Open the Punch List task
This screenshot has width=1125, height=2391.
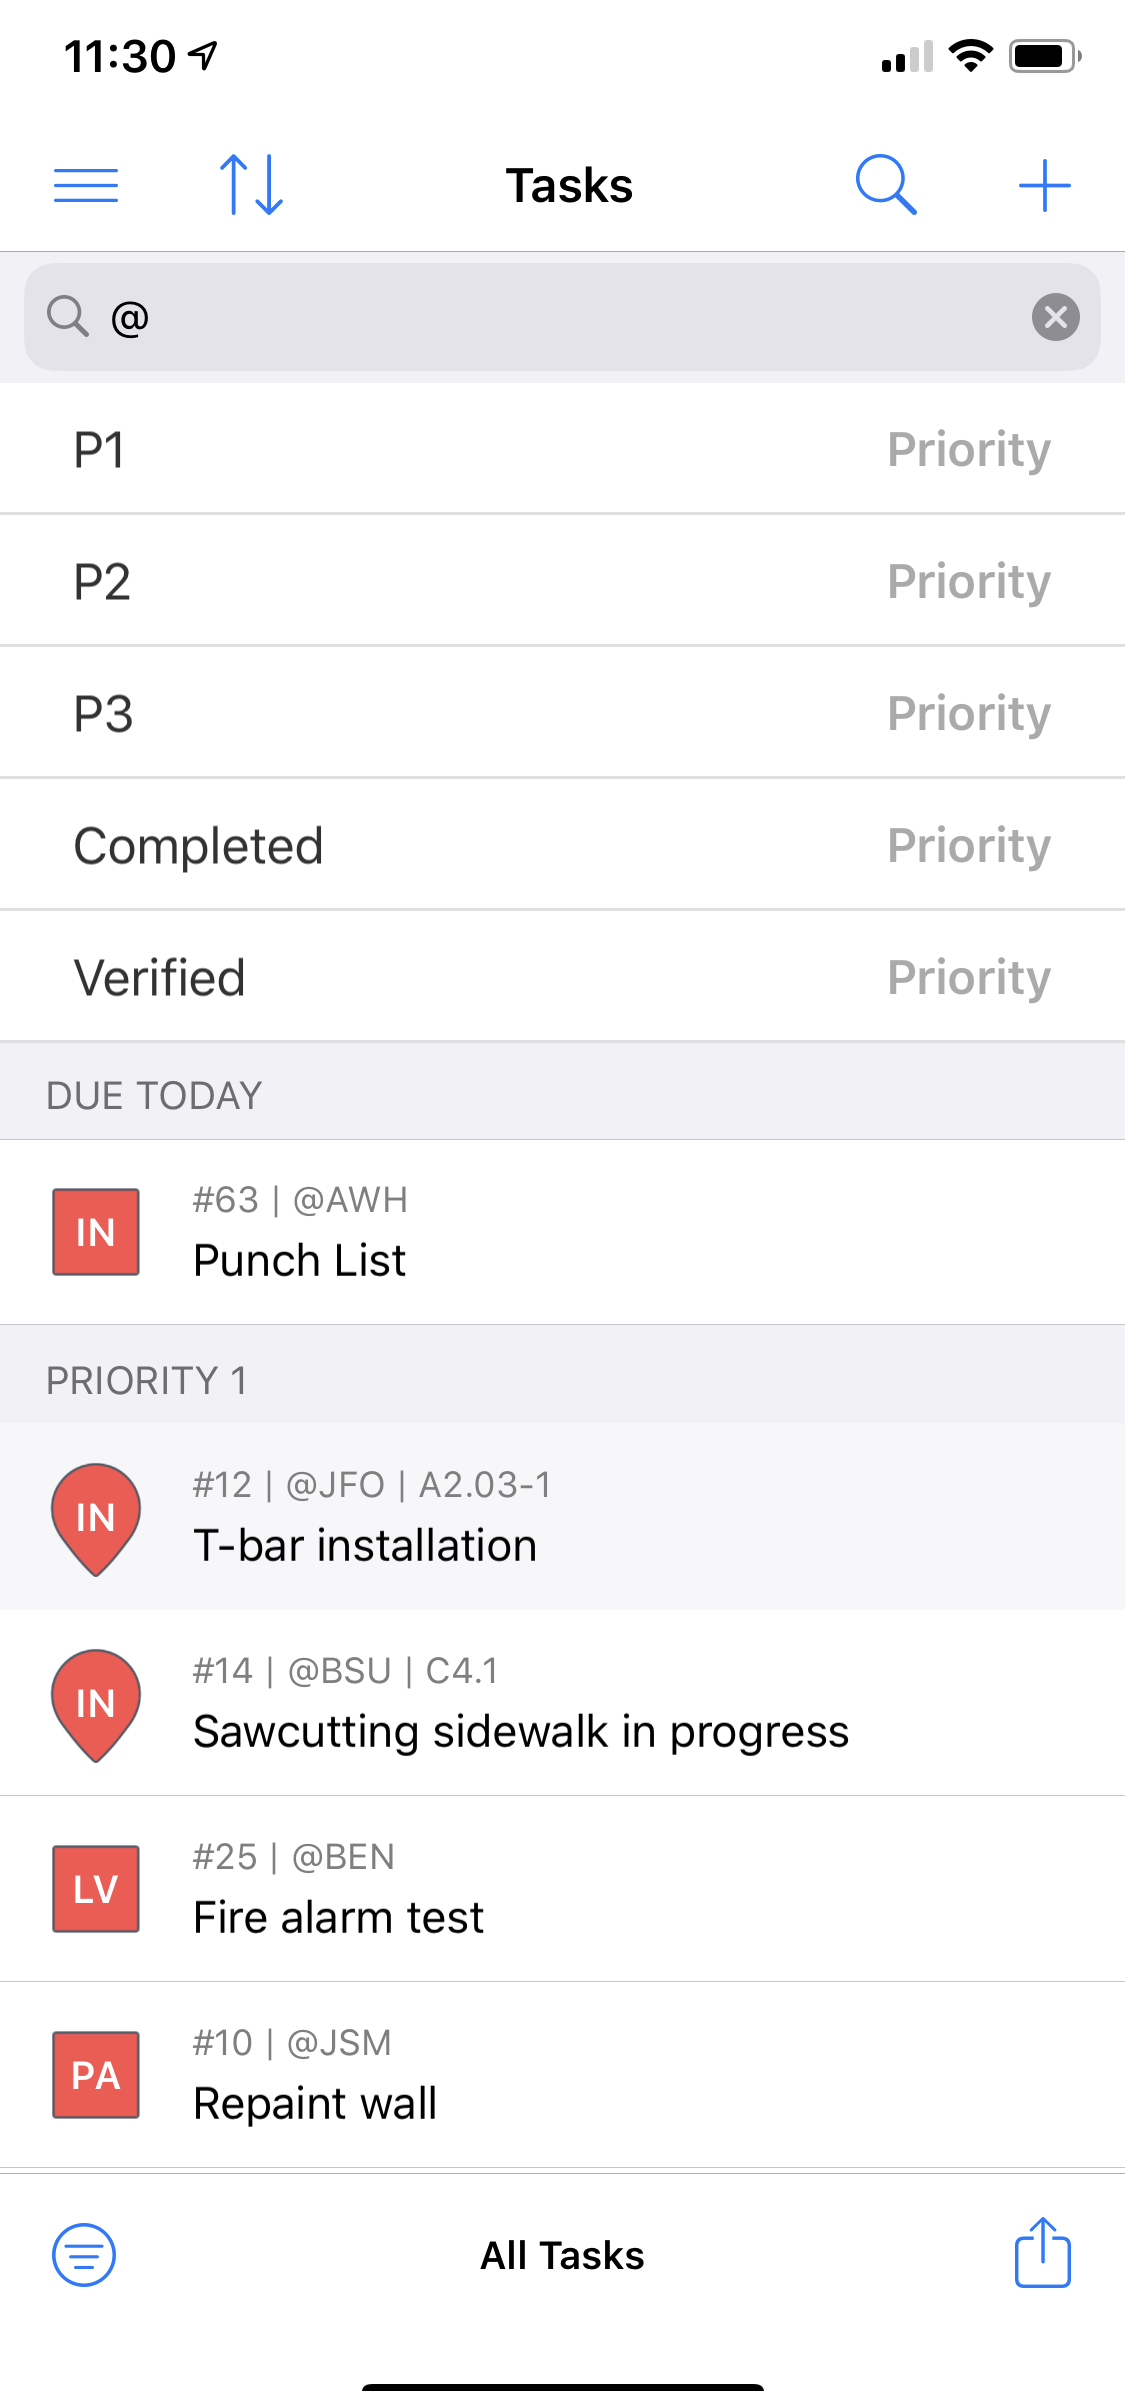(x=562, y=1232)
